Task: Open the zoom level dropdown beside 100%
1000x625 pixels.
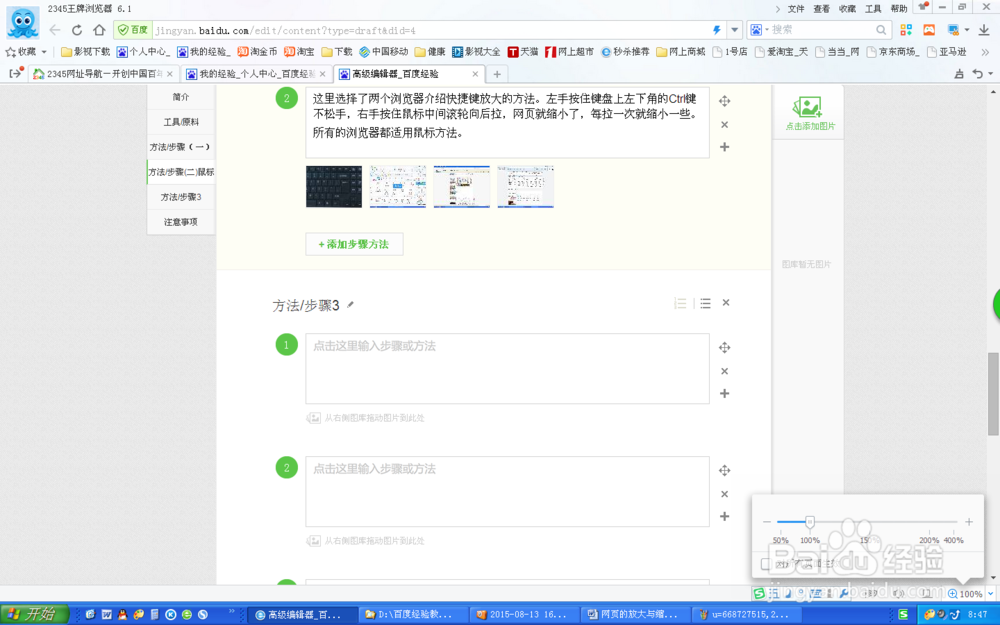Action: pos(990,593)
